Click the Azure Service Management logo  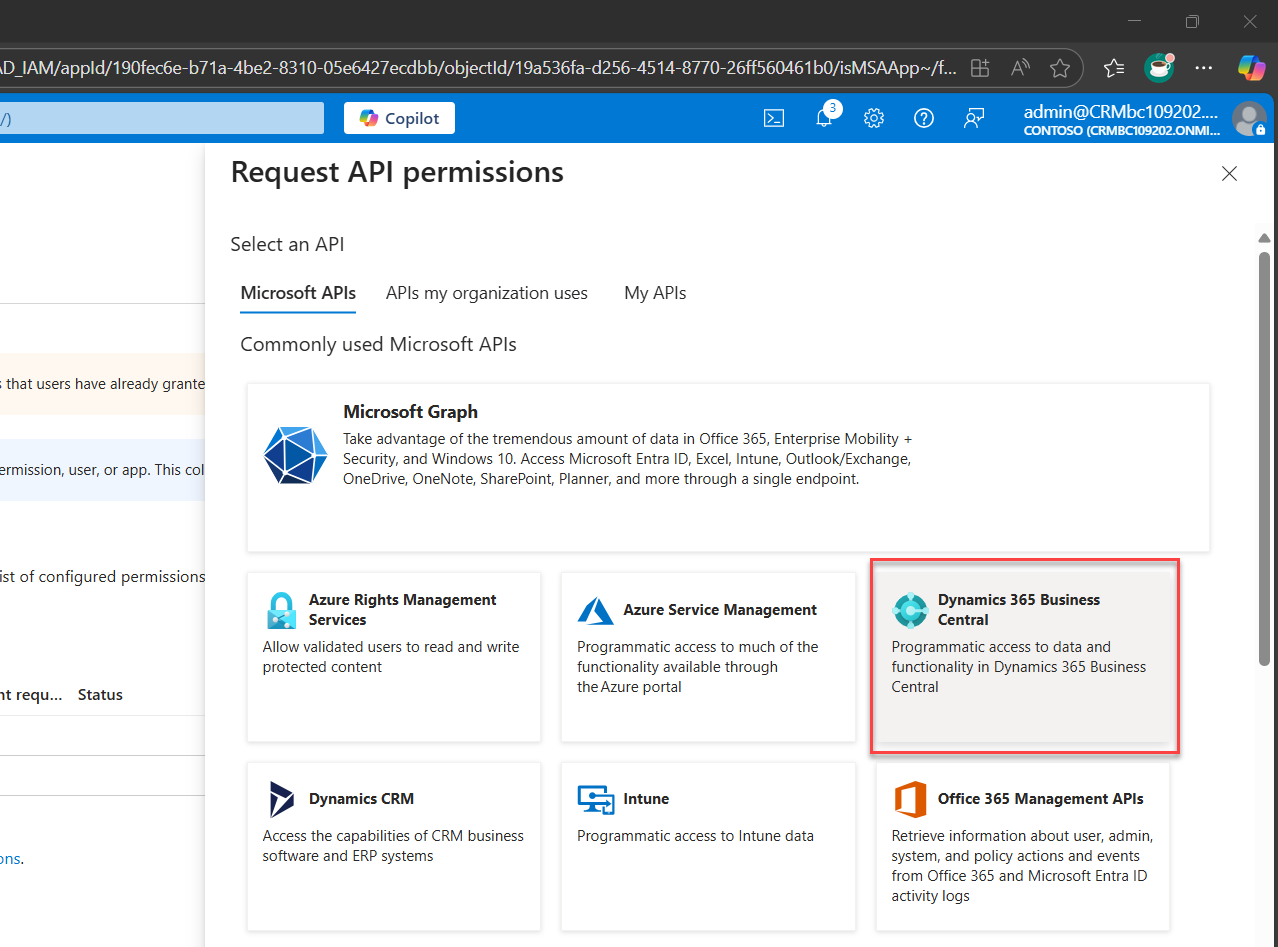coord(596,610)
